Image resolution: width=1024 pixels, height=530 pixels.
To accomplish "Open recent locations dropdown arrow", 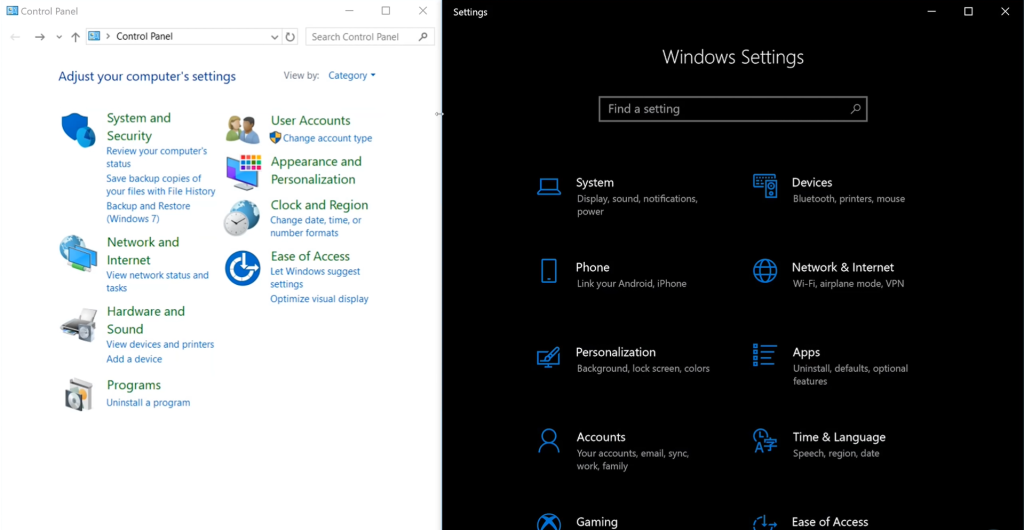I will 59,37.
